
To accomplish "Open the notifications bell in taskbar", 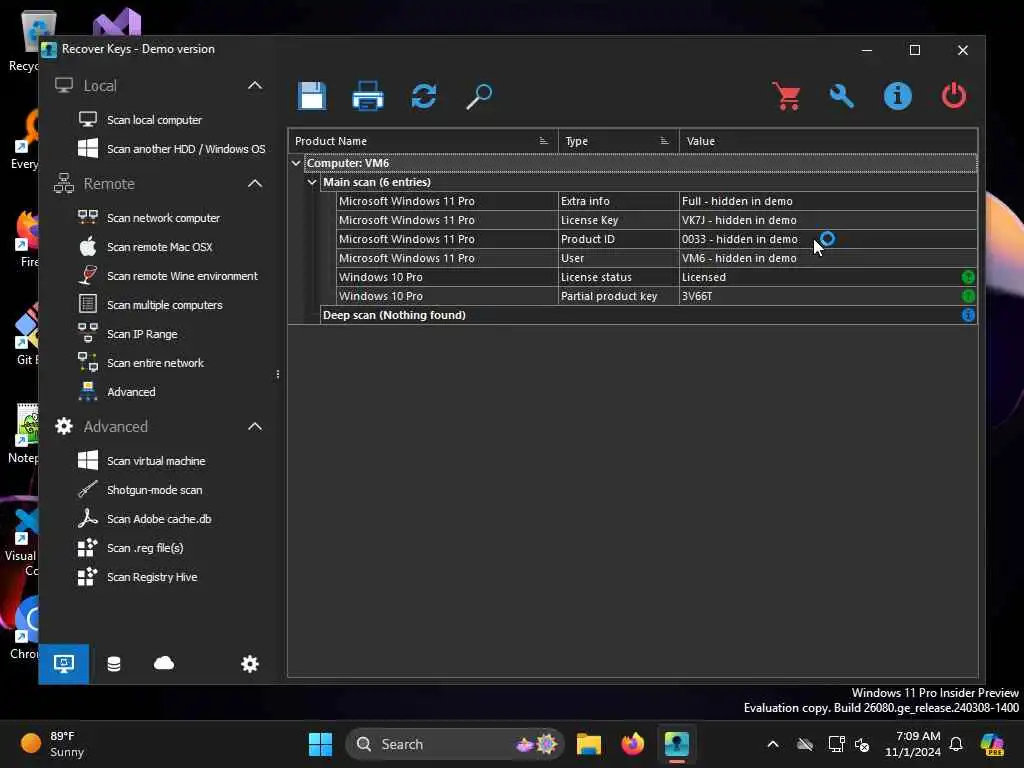I will coord(956,744).
